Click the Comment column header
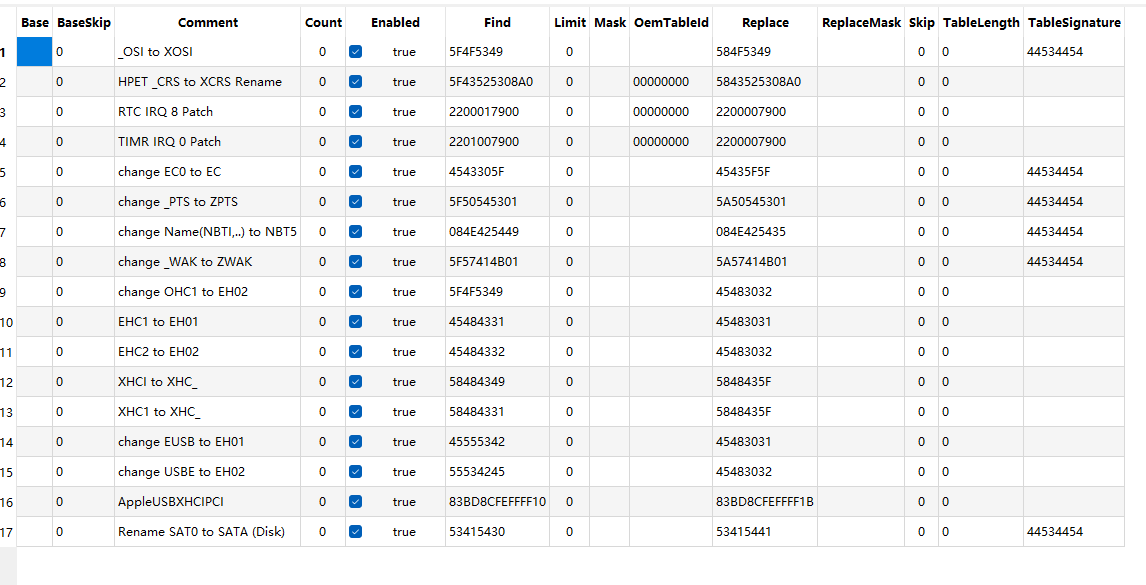 point(208,22)
